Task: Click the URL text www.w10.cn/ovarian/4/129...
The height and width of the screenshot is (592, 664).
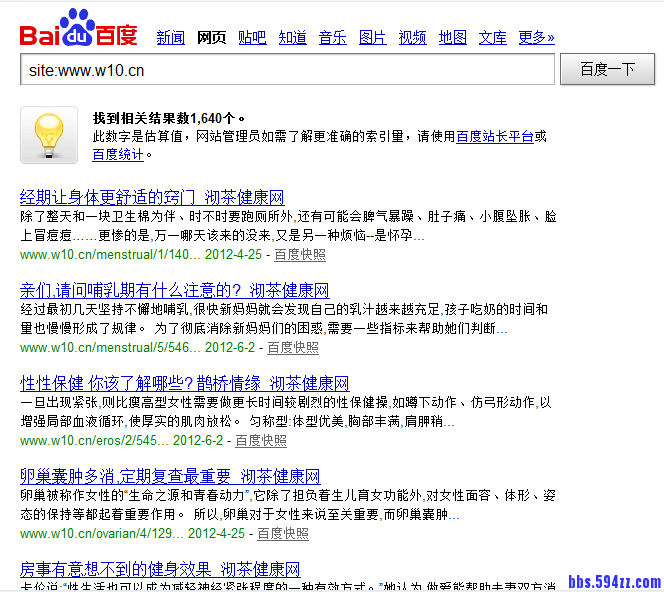Action: click(102, 534)
